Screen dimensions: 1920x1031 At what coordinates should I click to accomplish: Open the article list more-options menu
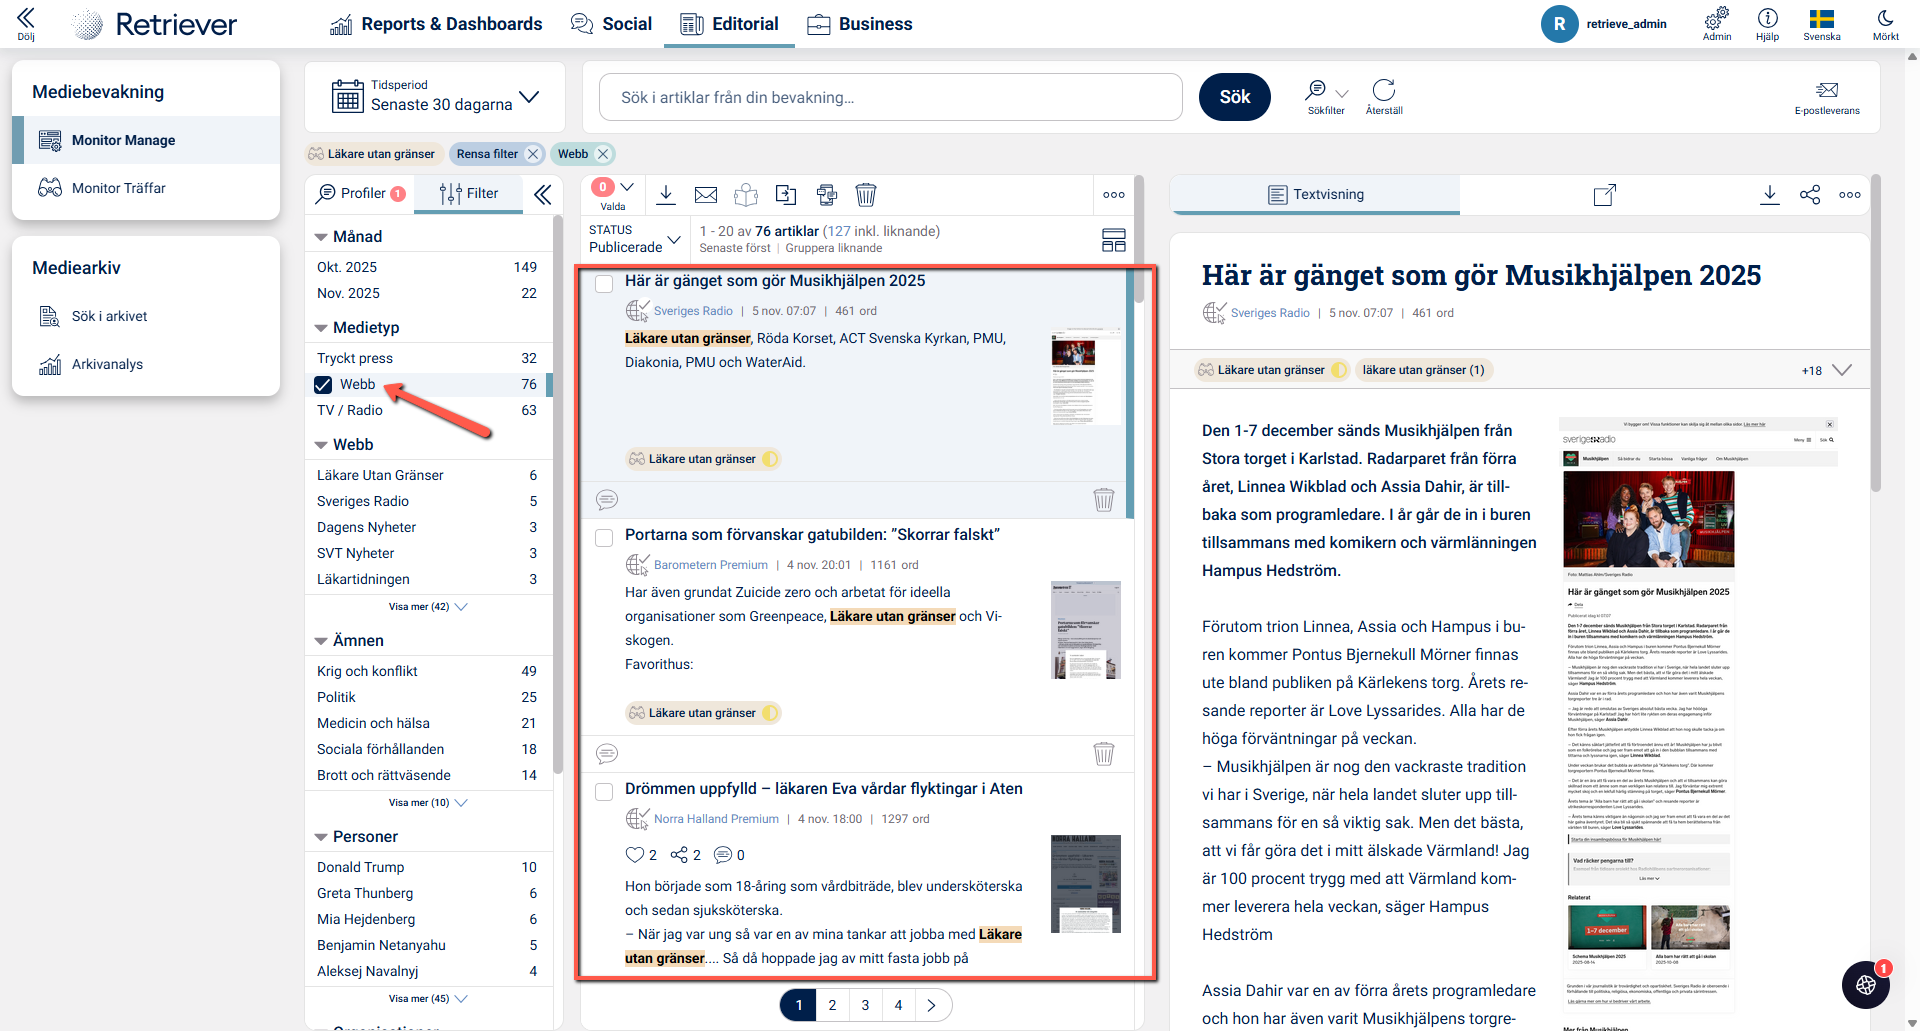coord(1114,195)
